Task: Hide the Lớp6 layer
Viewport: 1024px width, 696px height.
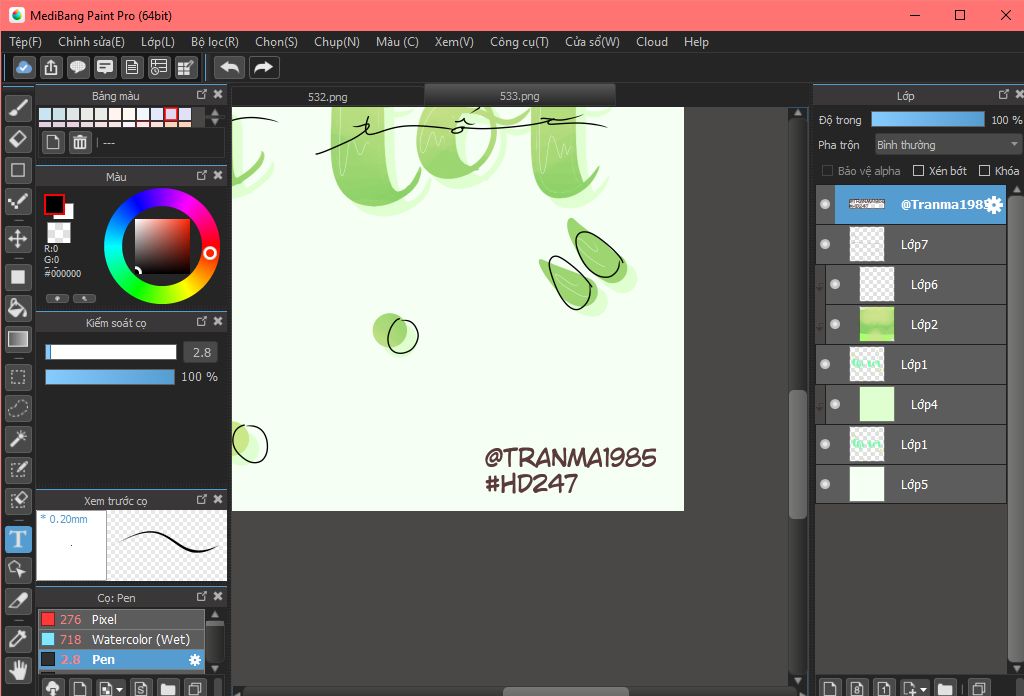Action: (835, 284)
